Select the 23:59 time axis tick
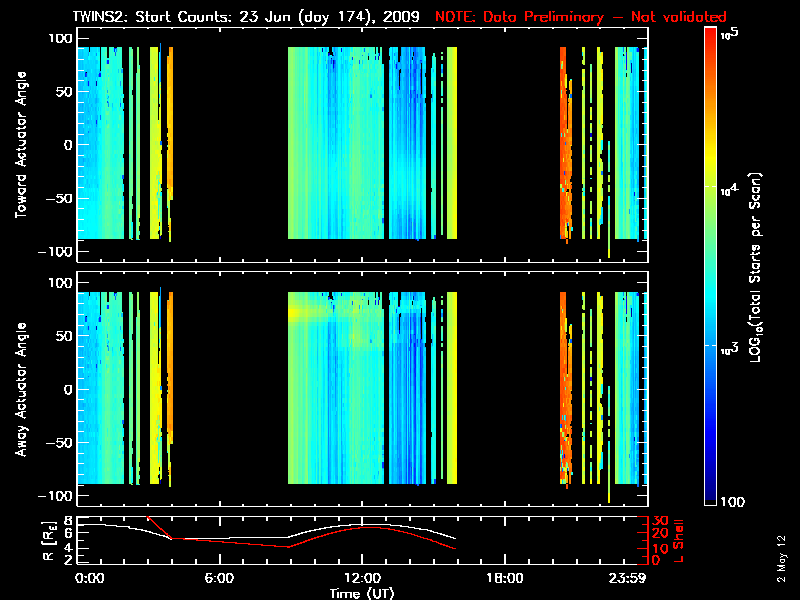This screenshot has width=800, height=600. [629, 578]
